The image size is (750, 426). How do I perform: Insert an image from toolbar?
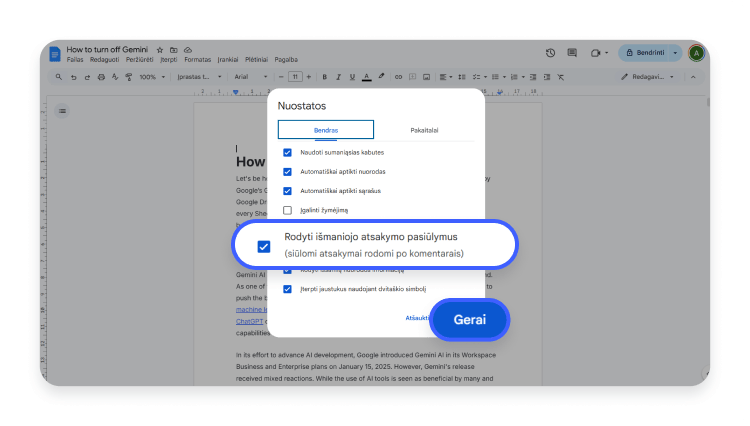tap(426, 77)
